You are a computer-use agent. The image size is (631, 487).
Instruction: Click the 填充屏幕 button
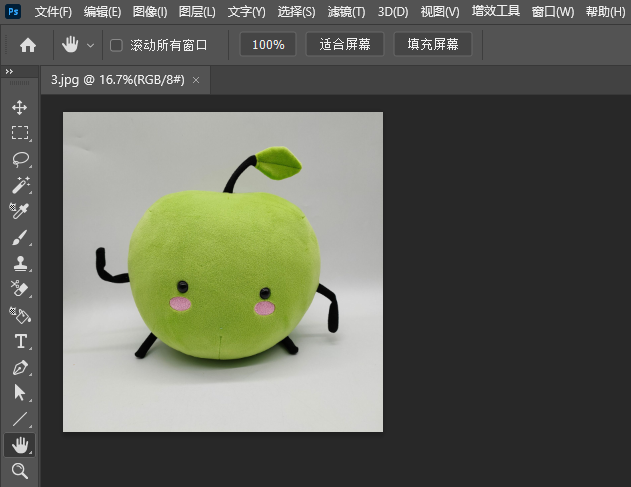pyautogui.click(x=433, y=44)
